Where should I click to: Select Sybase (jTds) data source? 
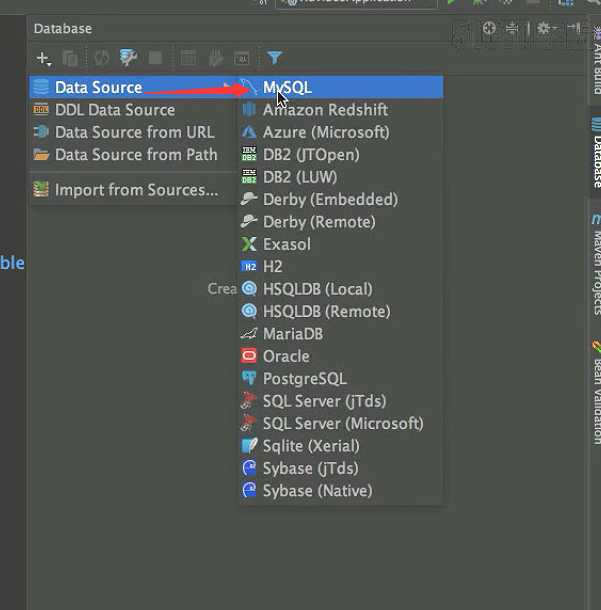pyautogui.click(x=341, y=468)
